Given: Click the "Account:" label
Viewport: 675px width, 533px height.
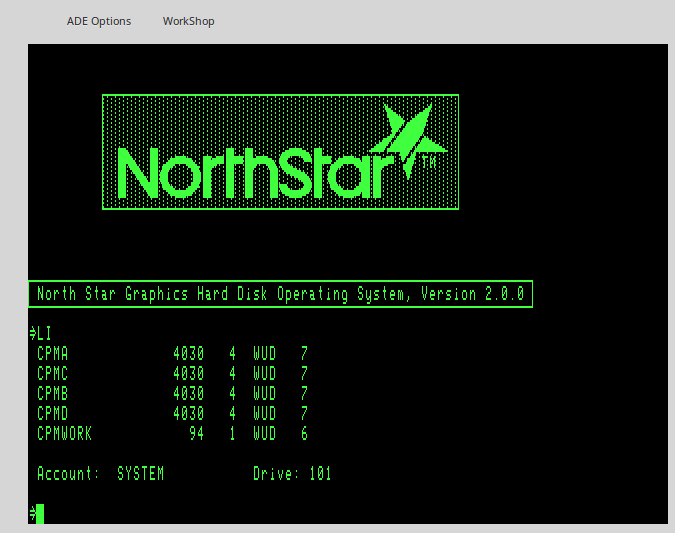Looking at the screenshot, I should (x=68, y=474).
